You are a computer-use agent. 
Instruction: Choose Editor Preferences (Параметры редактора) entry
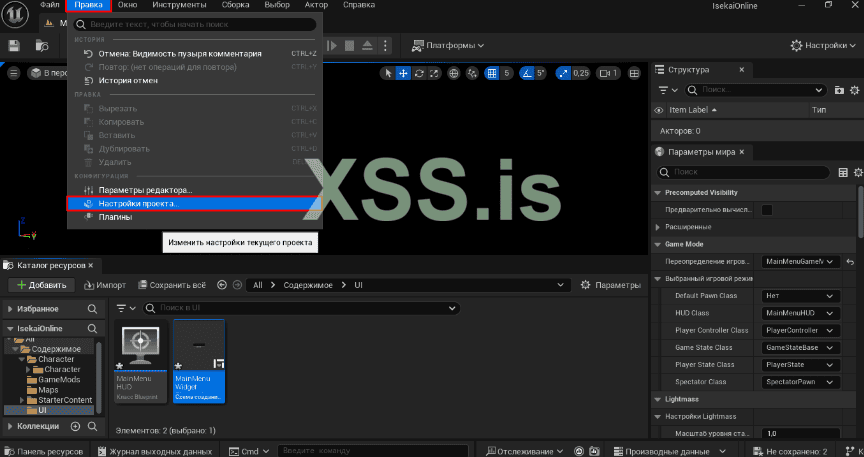point(193,190)
